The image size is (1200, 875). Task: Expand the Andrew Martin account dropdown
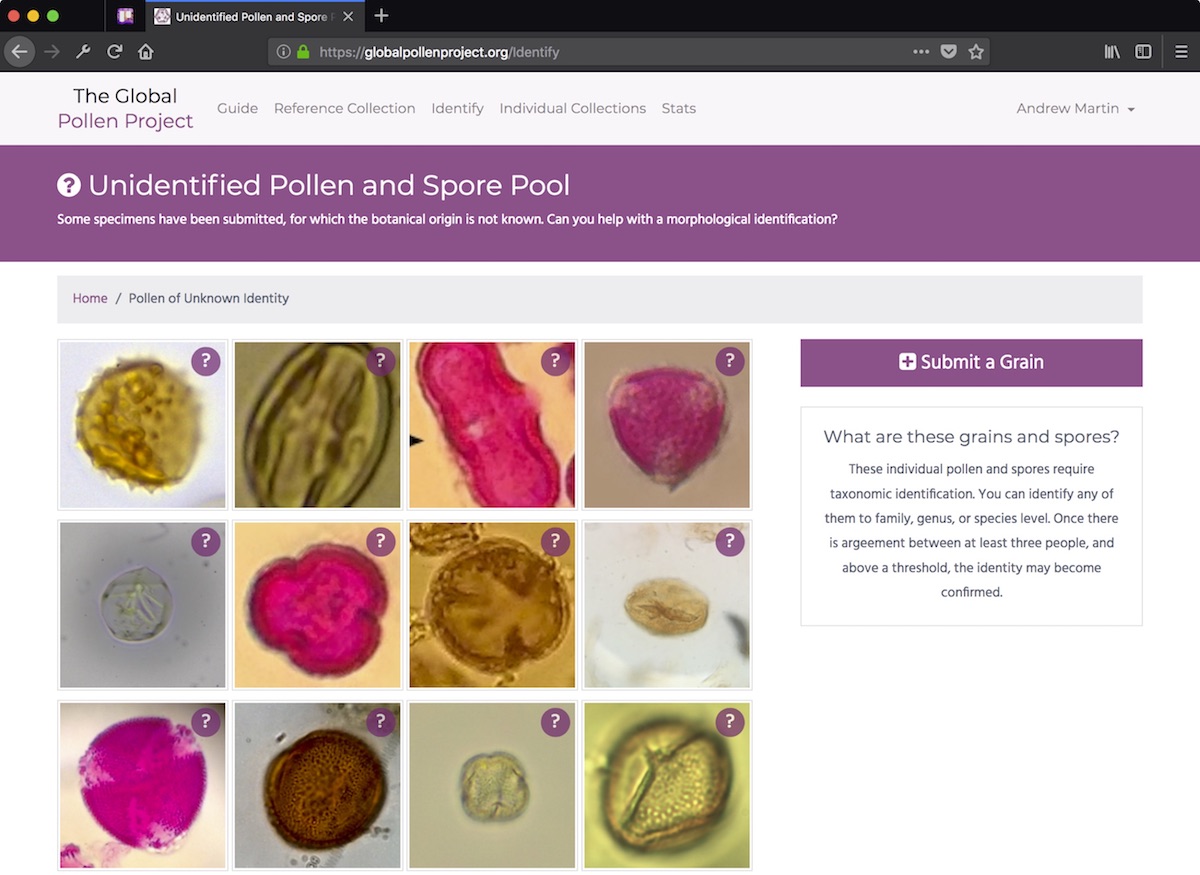point(1076,108)
